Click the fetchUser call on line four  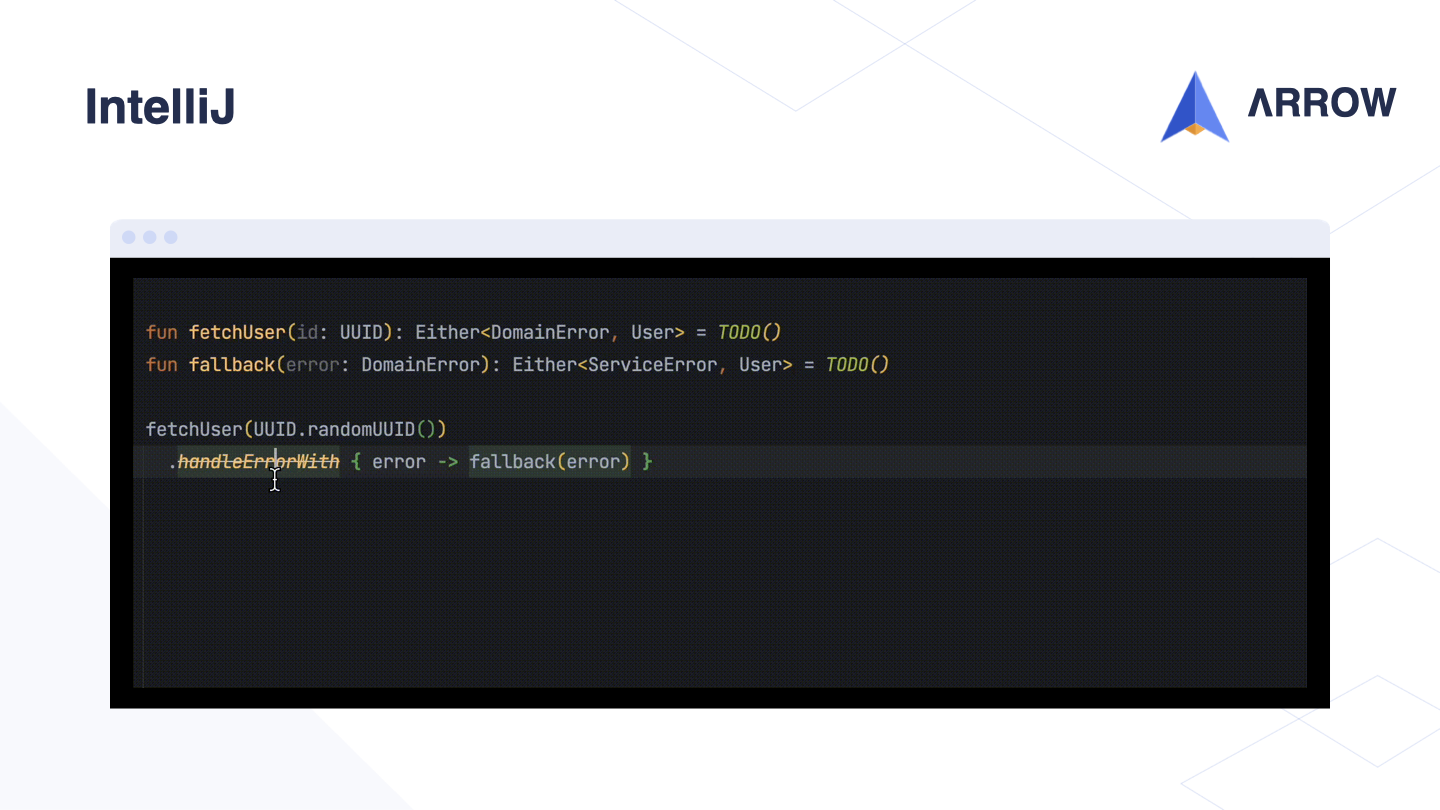click(x=194, y=430)
